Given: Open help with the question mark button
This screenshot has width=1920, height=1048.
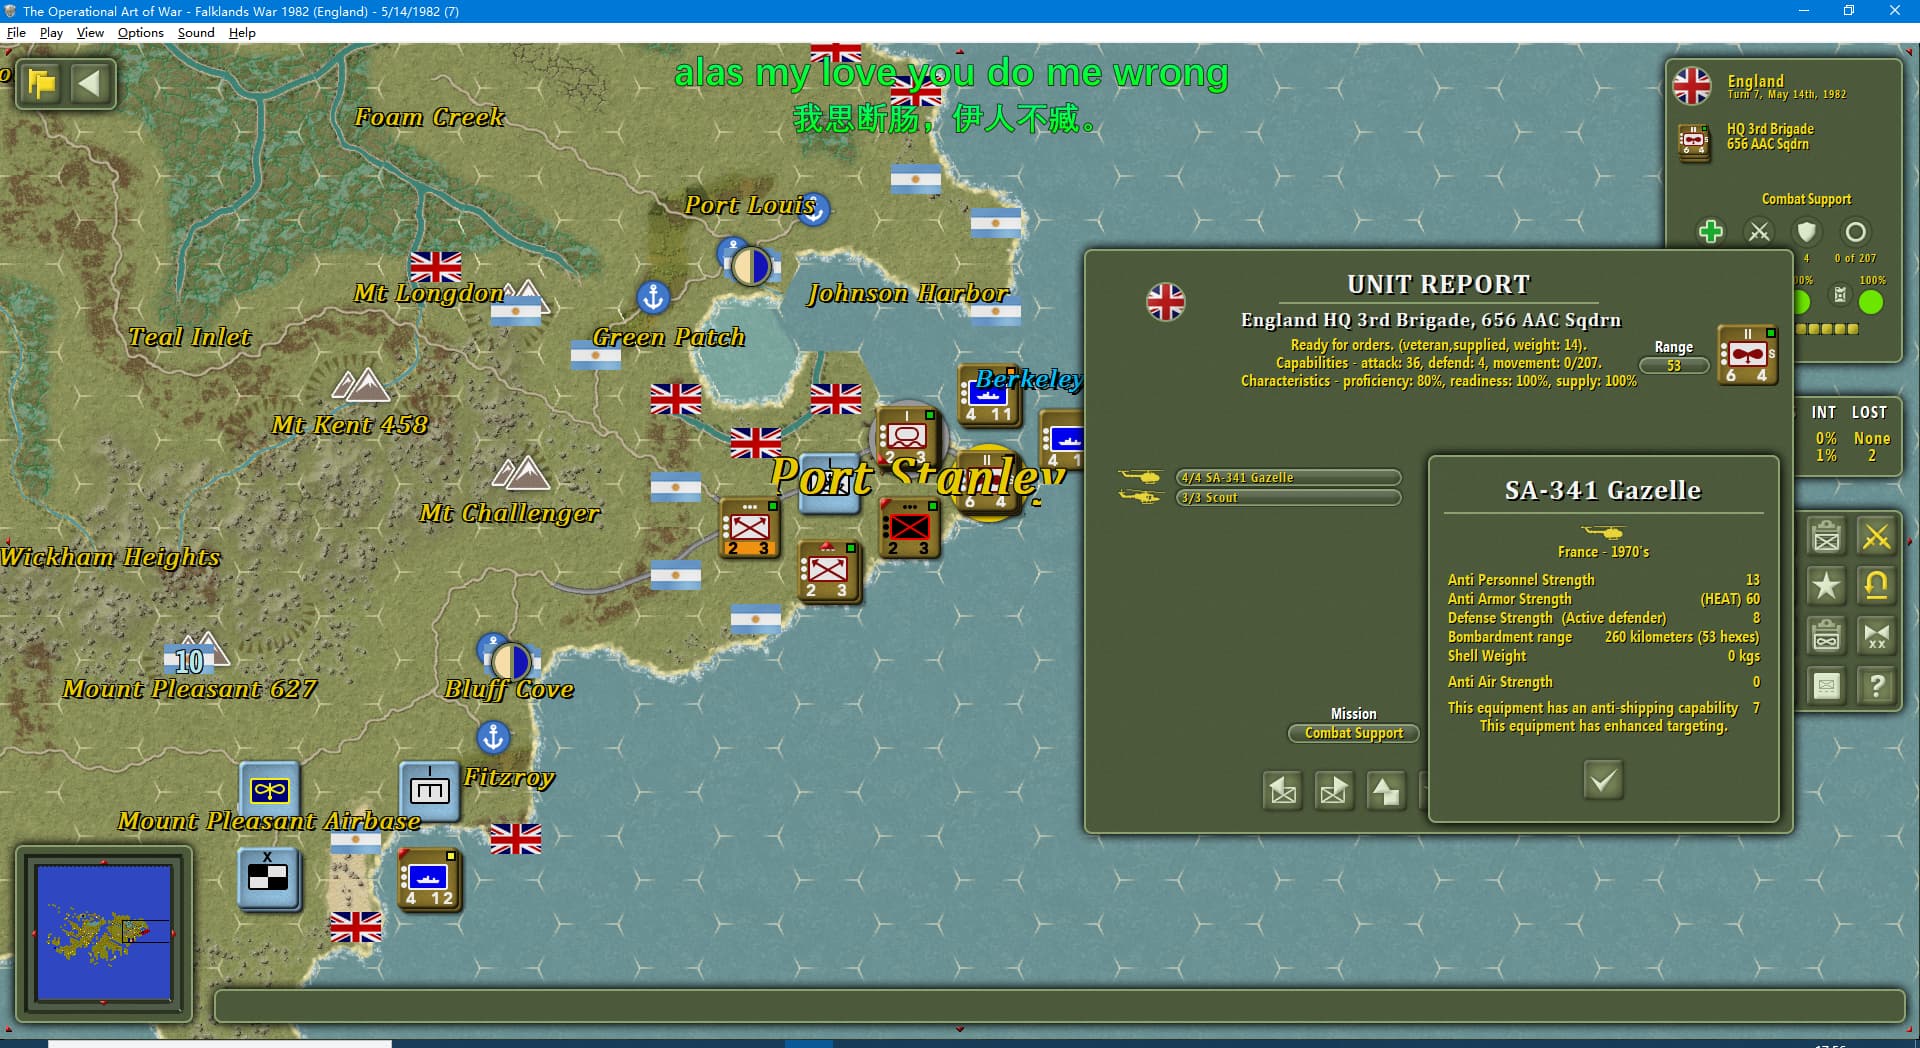Looking at the screenshot, I should click(1877, 686).
